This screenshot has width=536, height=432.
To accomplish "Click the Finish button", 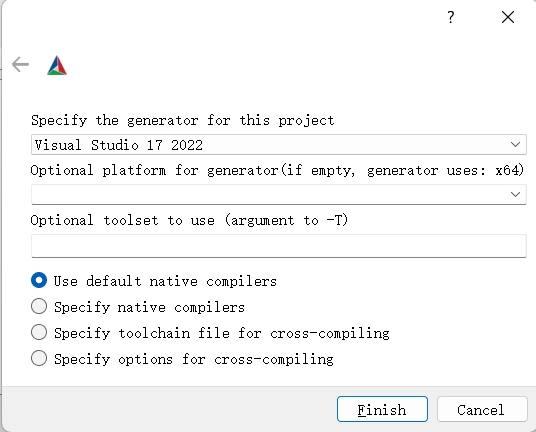I will 382,409.
